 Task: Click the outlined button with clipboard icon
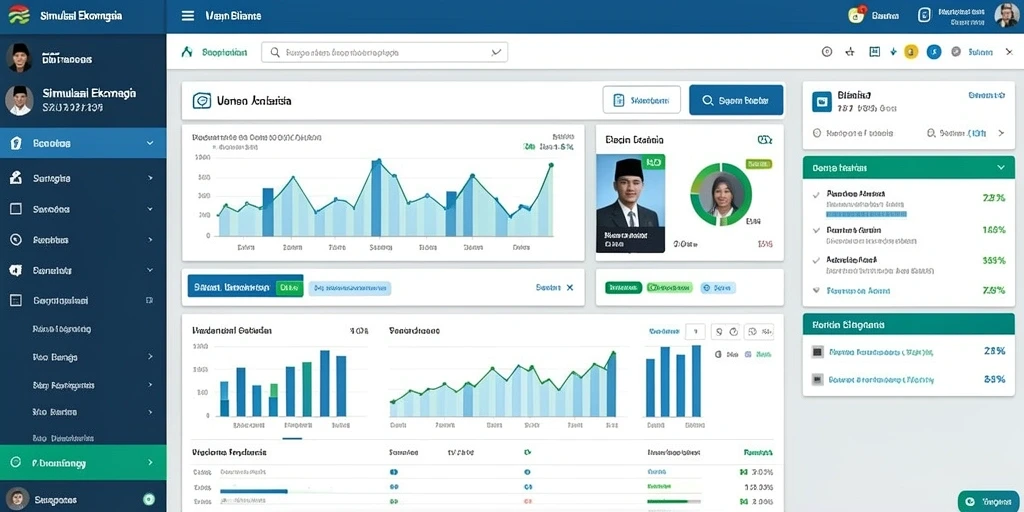pyautogui.click(x=641, y=100)
